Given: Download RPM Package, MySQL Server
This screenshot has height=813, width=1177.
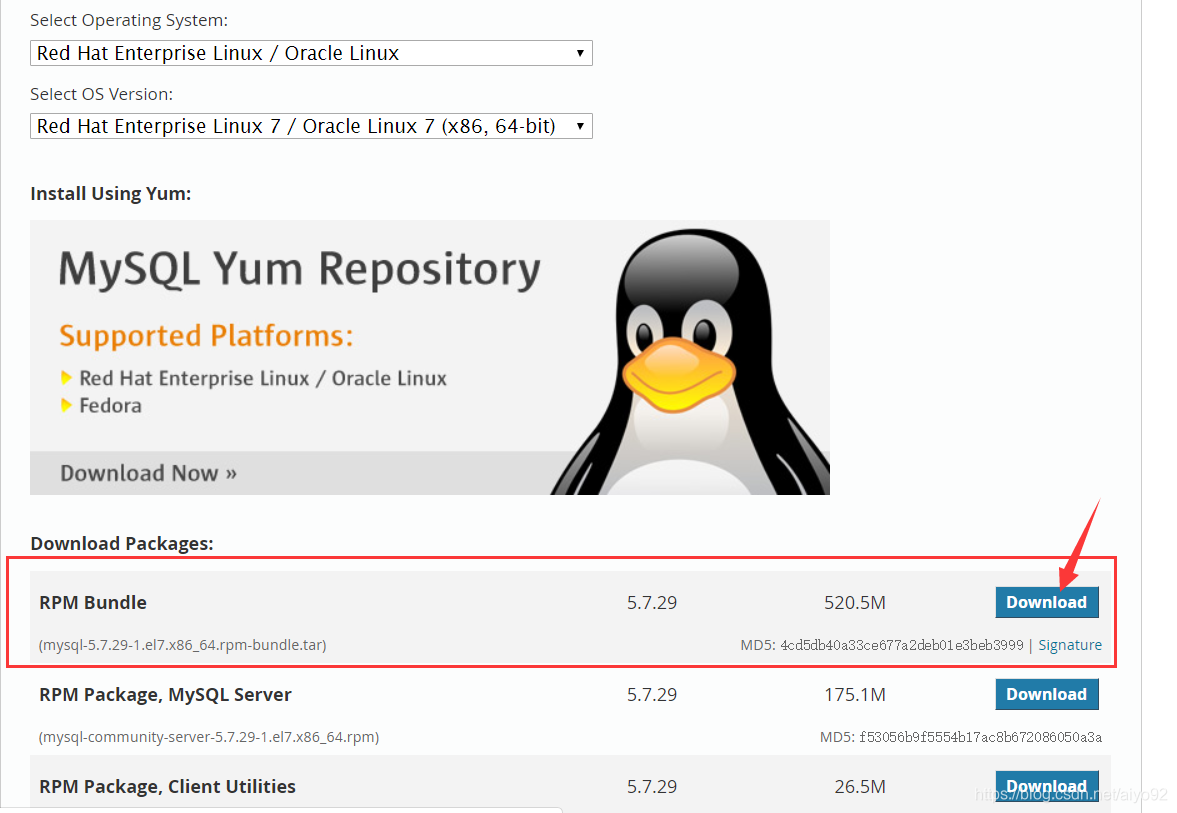Looking at the screenshot, I should click(x=1046, y=694).
